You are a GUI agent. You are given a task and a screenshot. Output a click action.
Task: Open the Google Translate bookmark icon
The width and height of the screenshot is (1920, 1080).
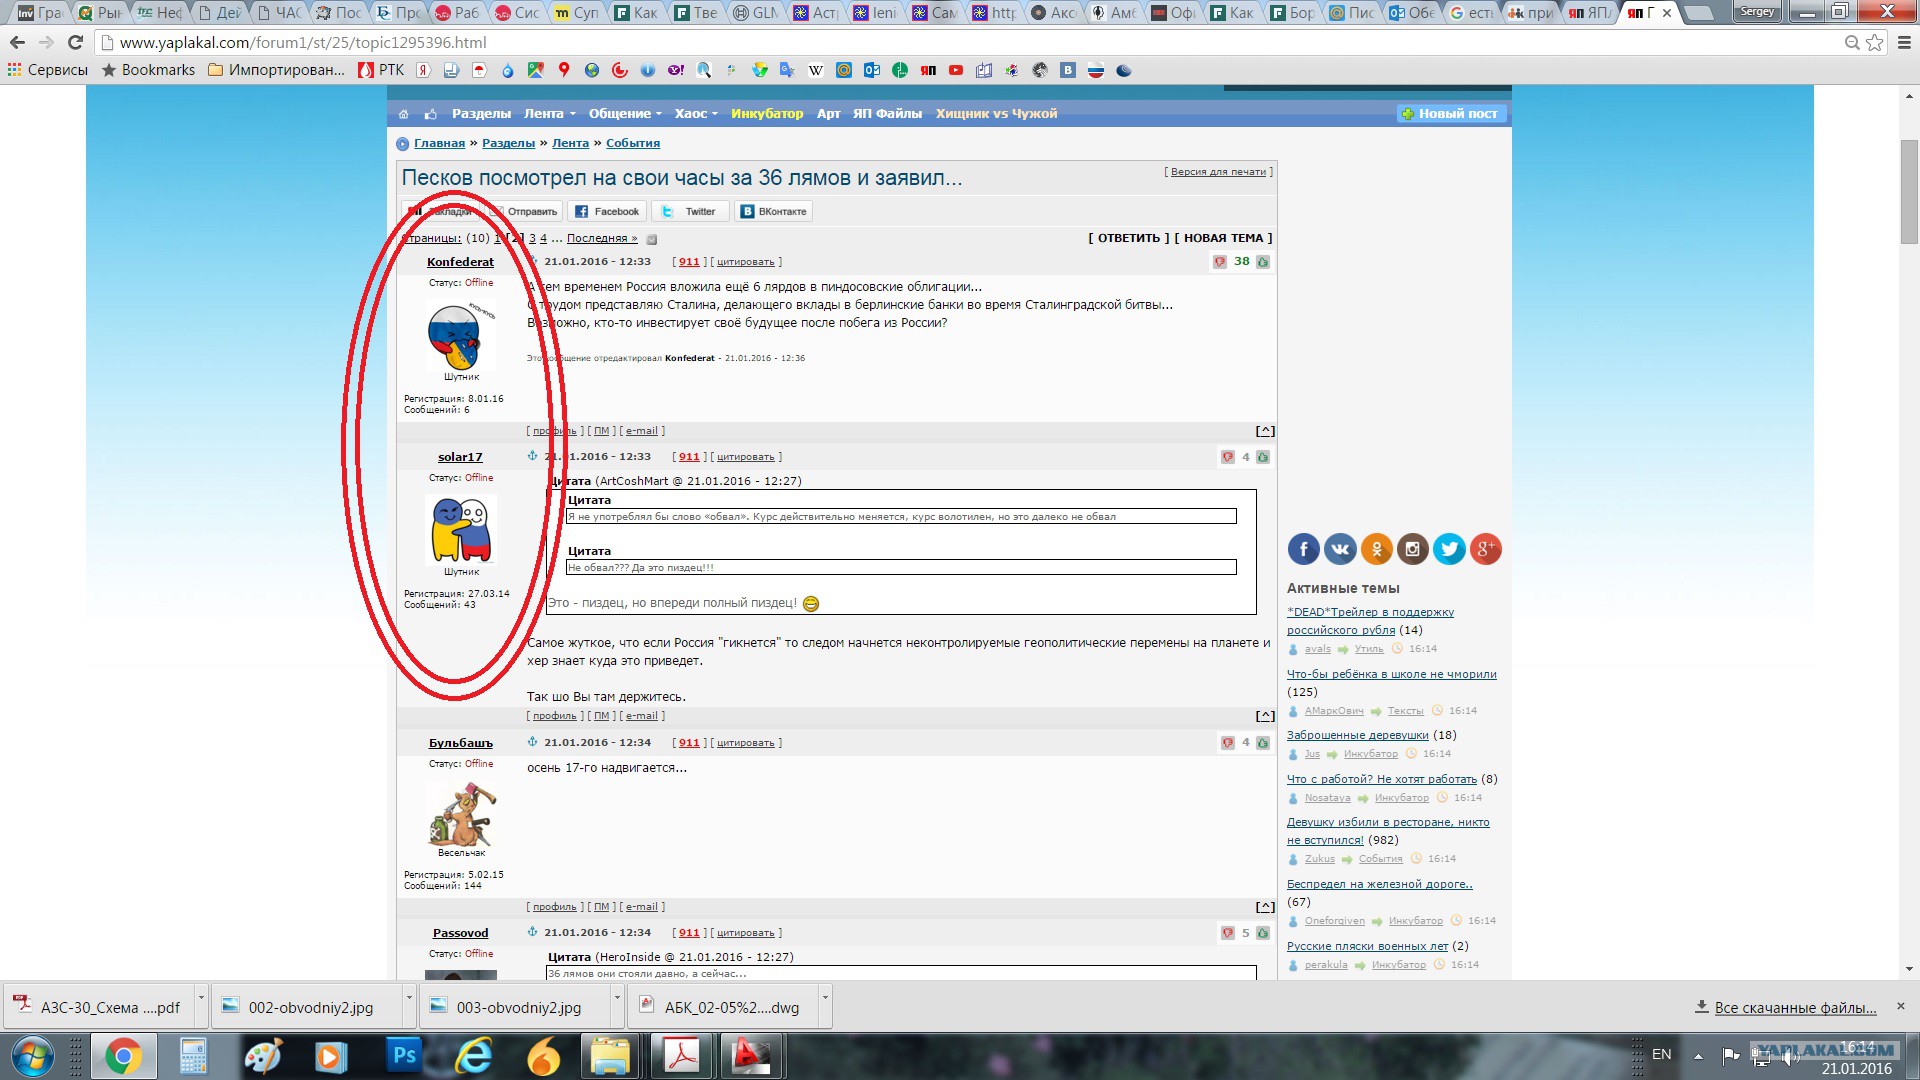click(788, 70)
